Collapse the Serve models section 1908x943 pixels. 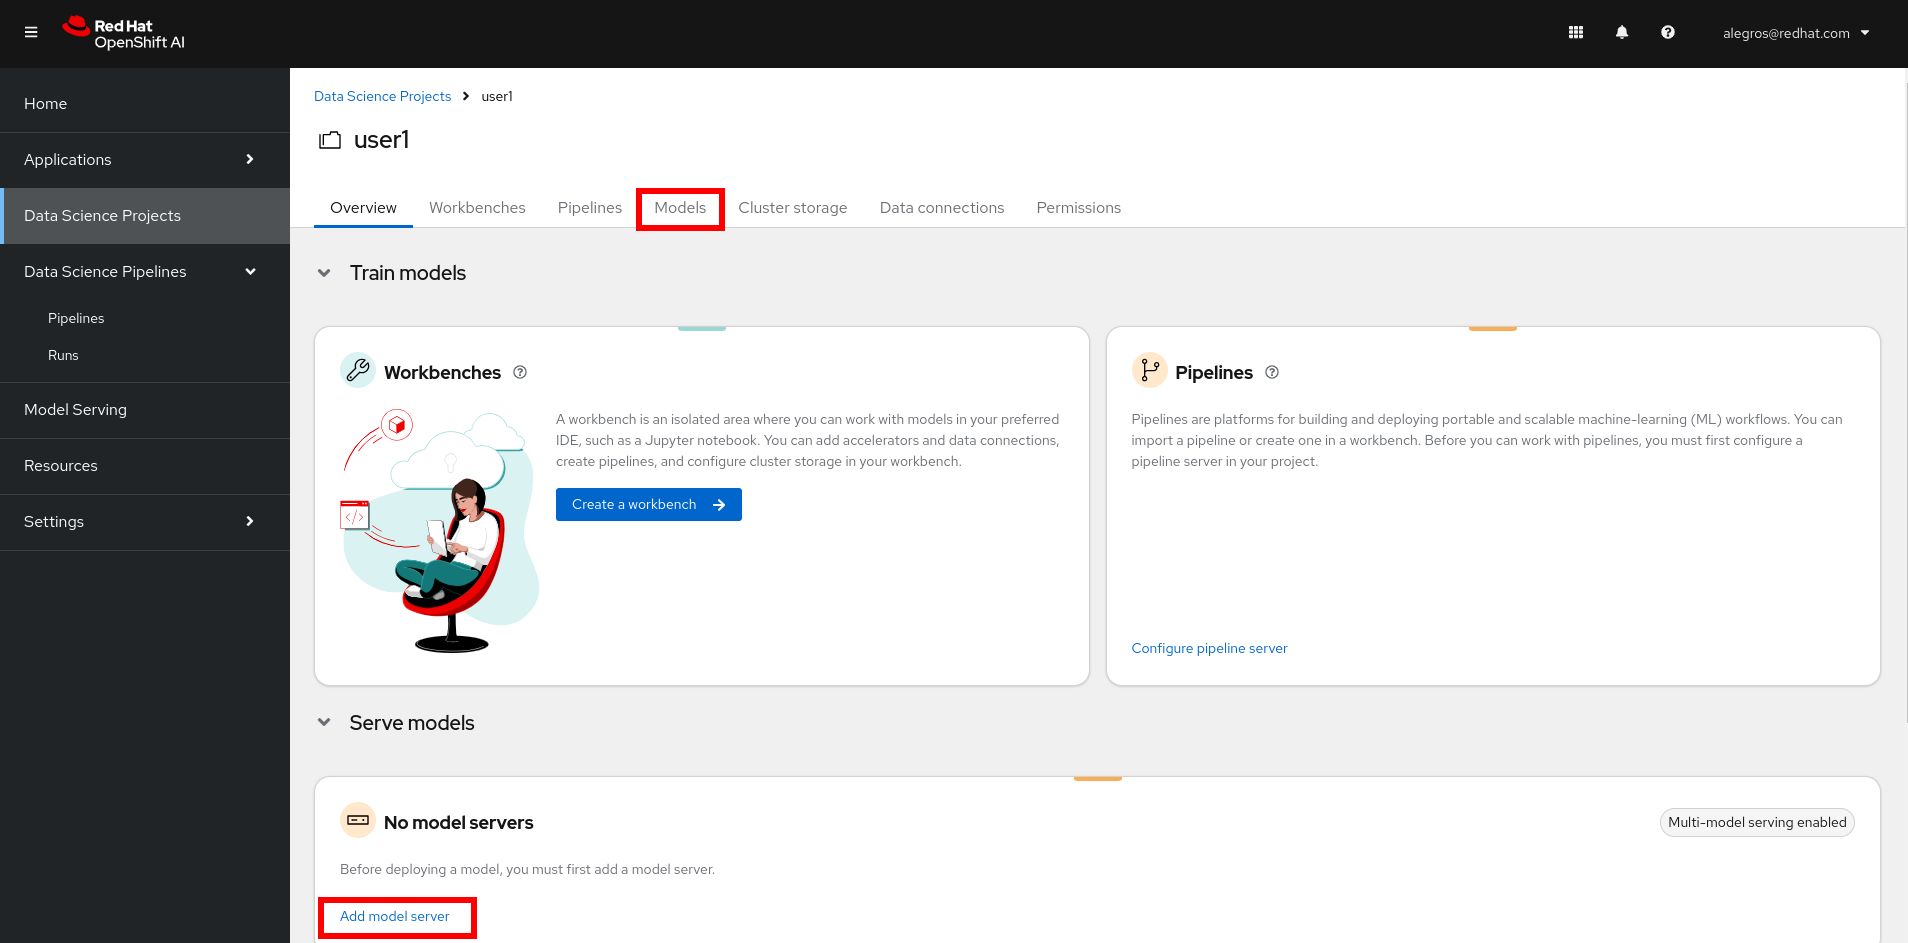(324, 722)
